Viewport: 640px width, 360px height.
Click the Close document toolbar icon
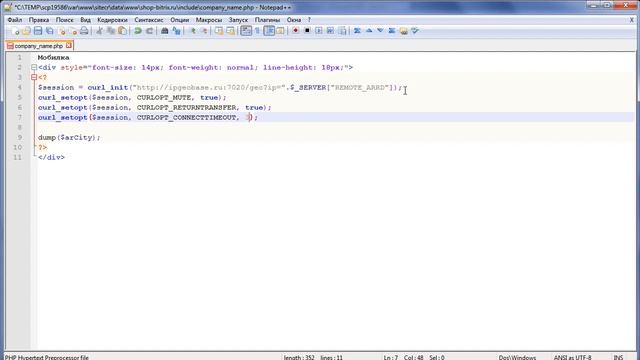(62, 31)
